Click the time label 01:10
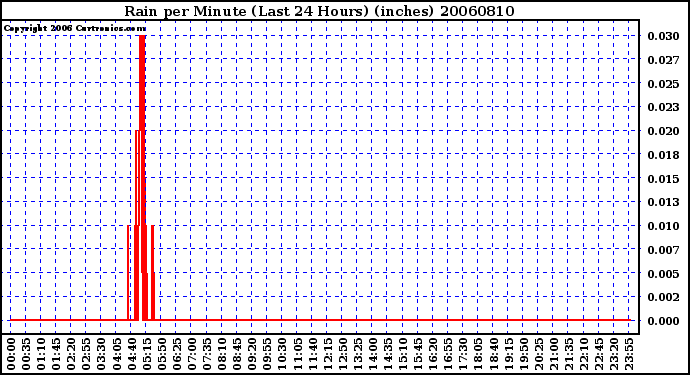Screen dimensions: 690x375 (41, 354)
